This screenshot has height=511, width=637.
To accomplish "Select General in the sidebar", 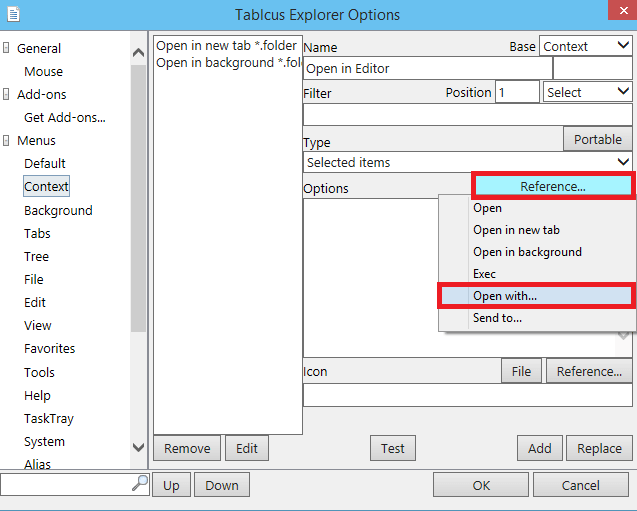I will point(39,48).
